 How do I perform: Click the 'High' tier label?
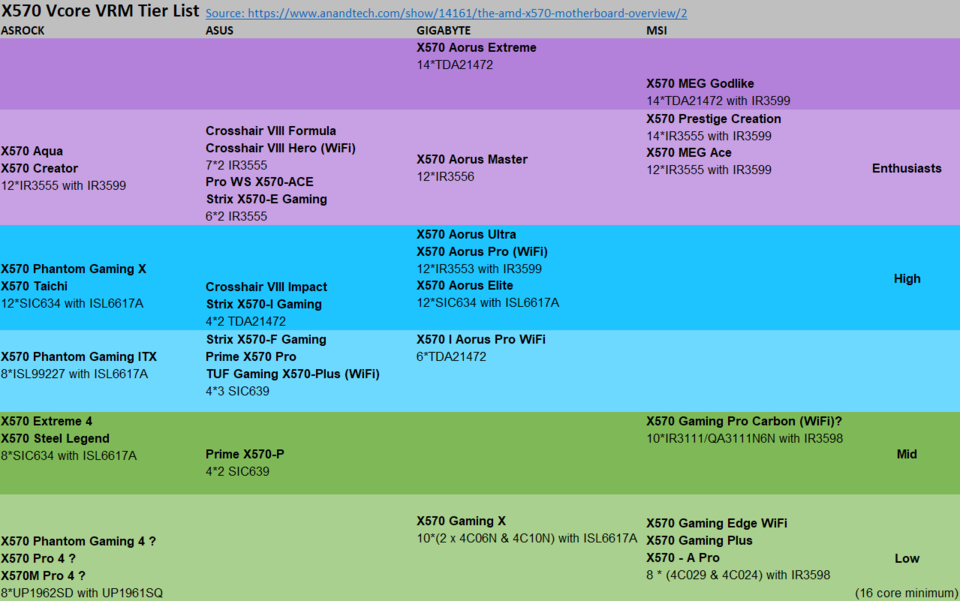click(907, 279)
